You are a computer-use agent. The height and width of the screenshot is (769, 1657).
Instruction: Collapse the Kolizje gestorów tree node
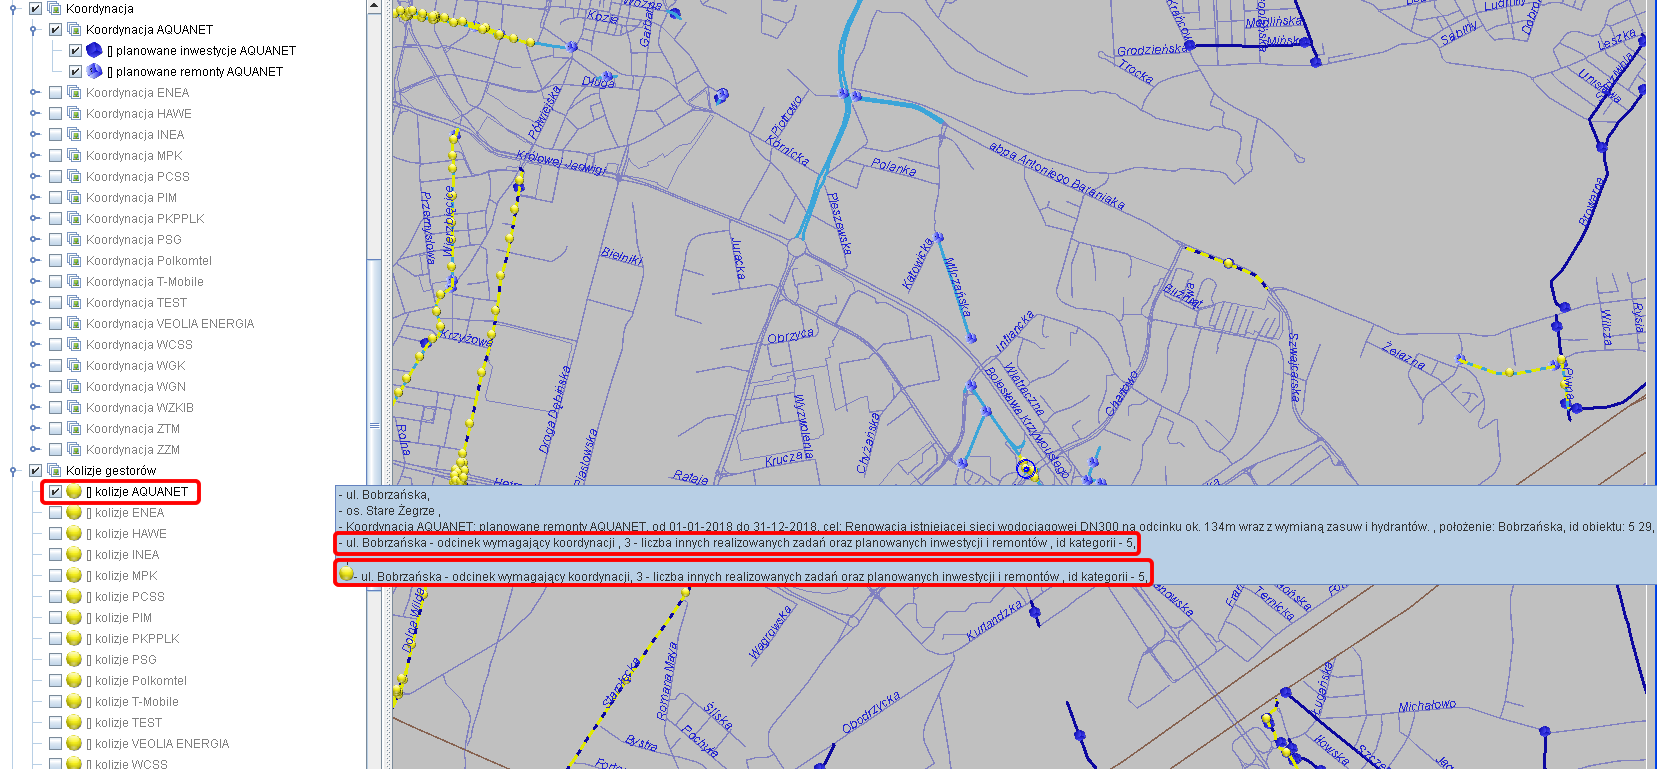[x=13, y=470]
